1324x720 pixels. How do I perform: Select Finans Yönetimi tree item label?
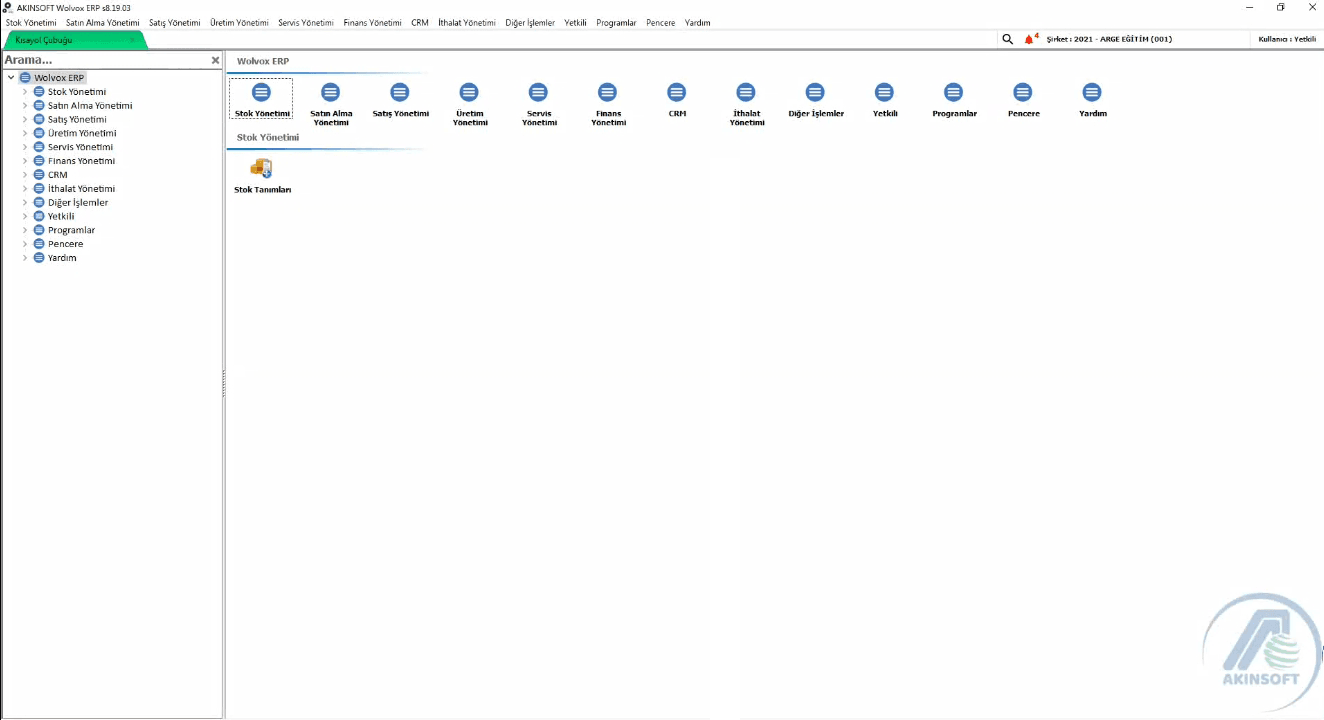81,161
